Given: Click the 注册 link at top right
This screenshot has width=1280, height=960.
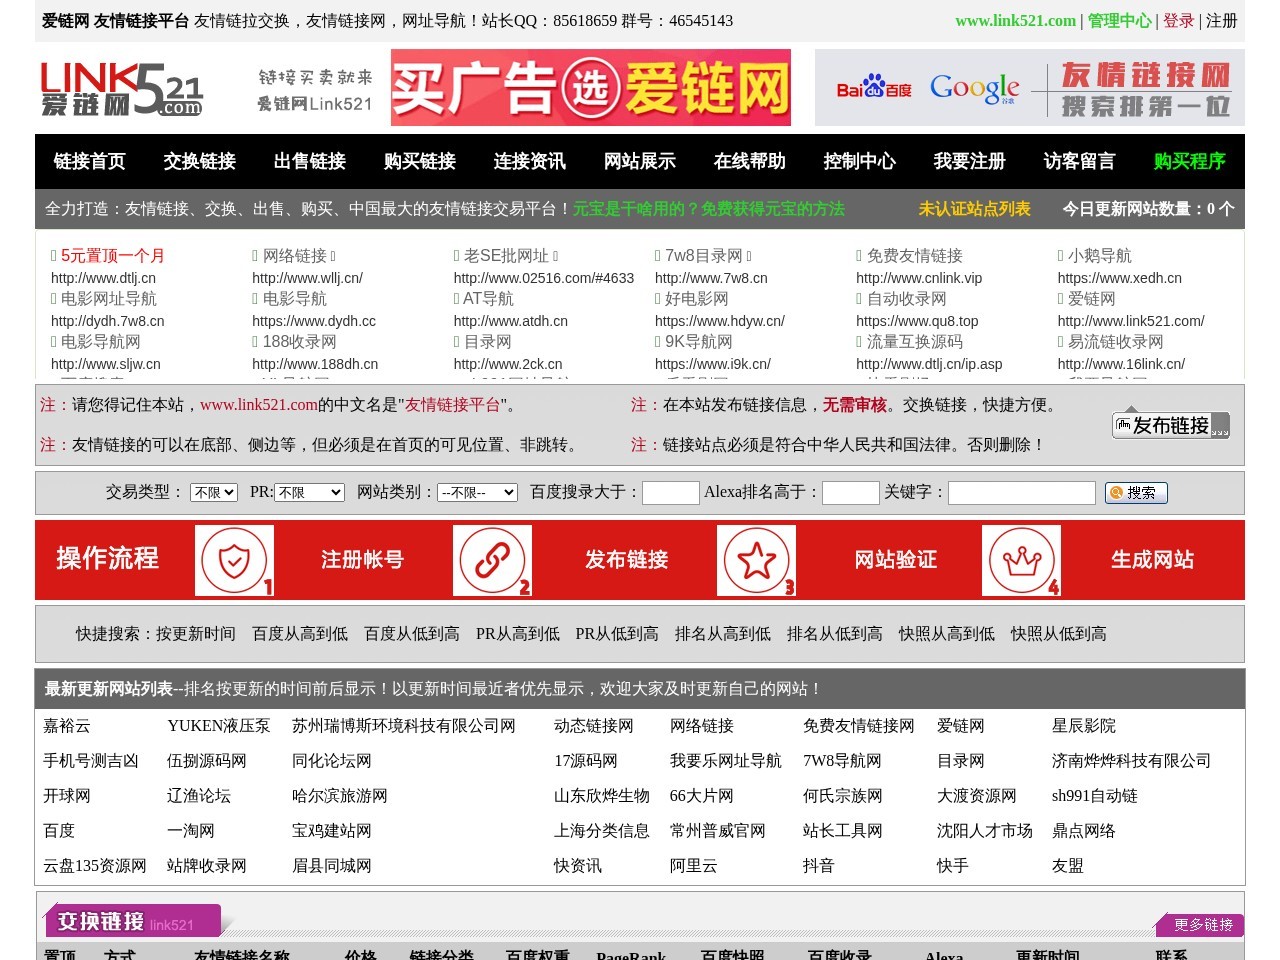Looking at the screenshot, I should click(1222, 21).
